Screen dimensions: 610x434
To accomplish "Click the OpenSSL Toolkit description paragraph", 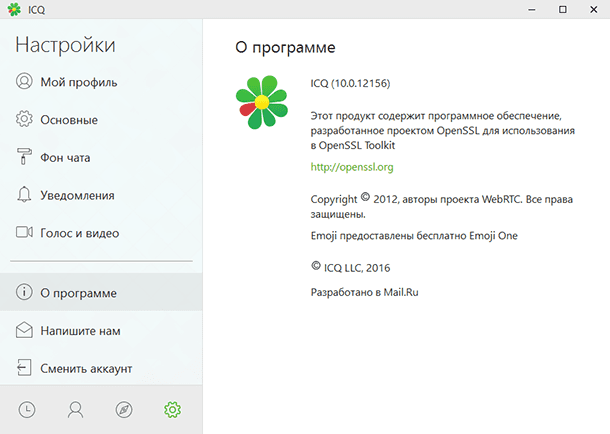I will tap(443, 131).
